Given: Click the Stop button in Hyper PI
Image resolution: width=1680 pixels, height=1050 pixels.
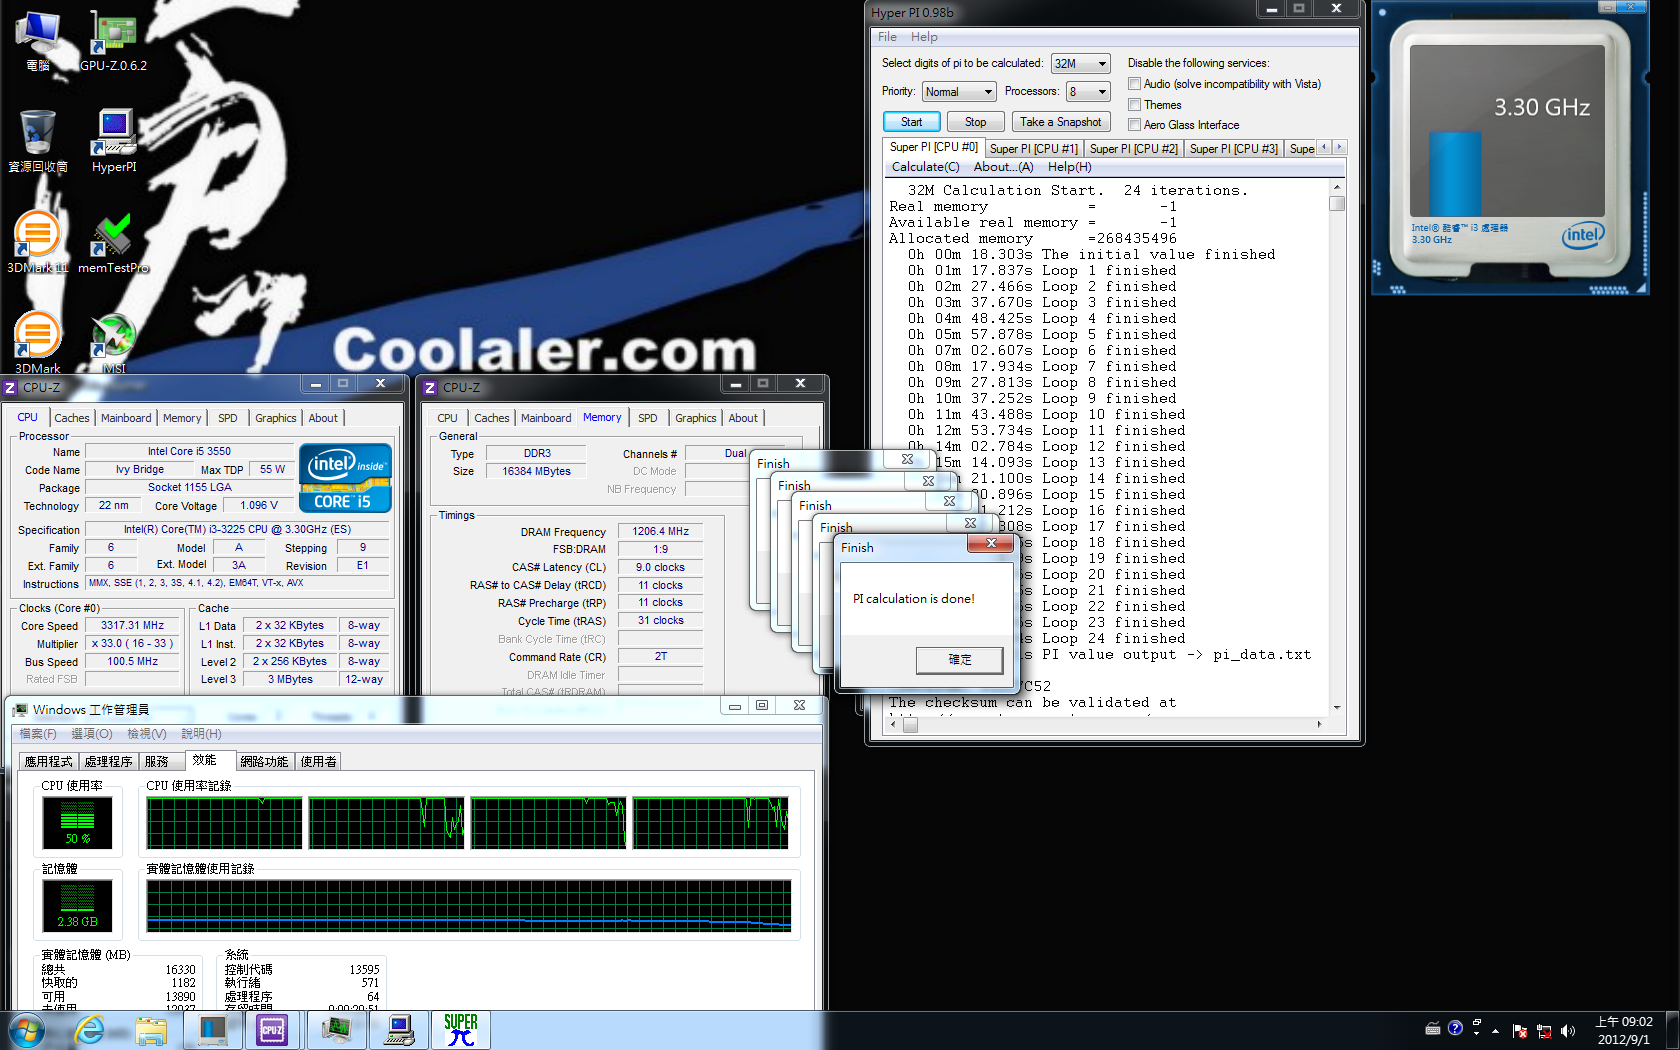Looking at the screenshot, I should click(975, 122).
